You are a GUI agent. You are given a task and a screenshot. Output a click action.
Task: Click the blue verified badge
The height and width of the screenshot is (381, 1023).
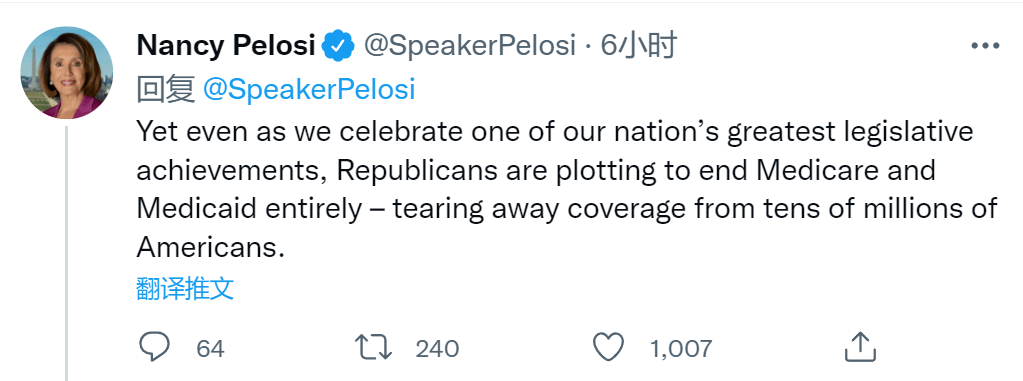[x=339, y=46]
